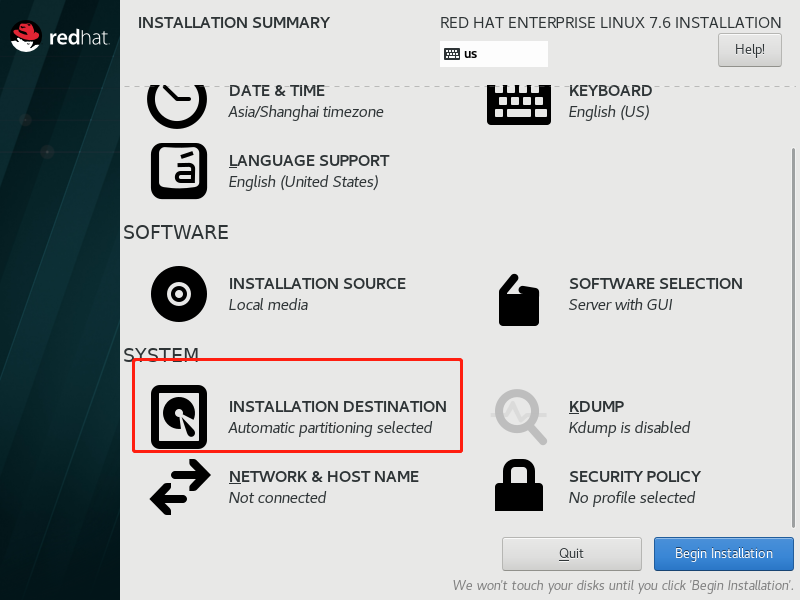
Task: Open the KEYBOARD settings label
Action: point(610,91)
